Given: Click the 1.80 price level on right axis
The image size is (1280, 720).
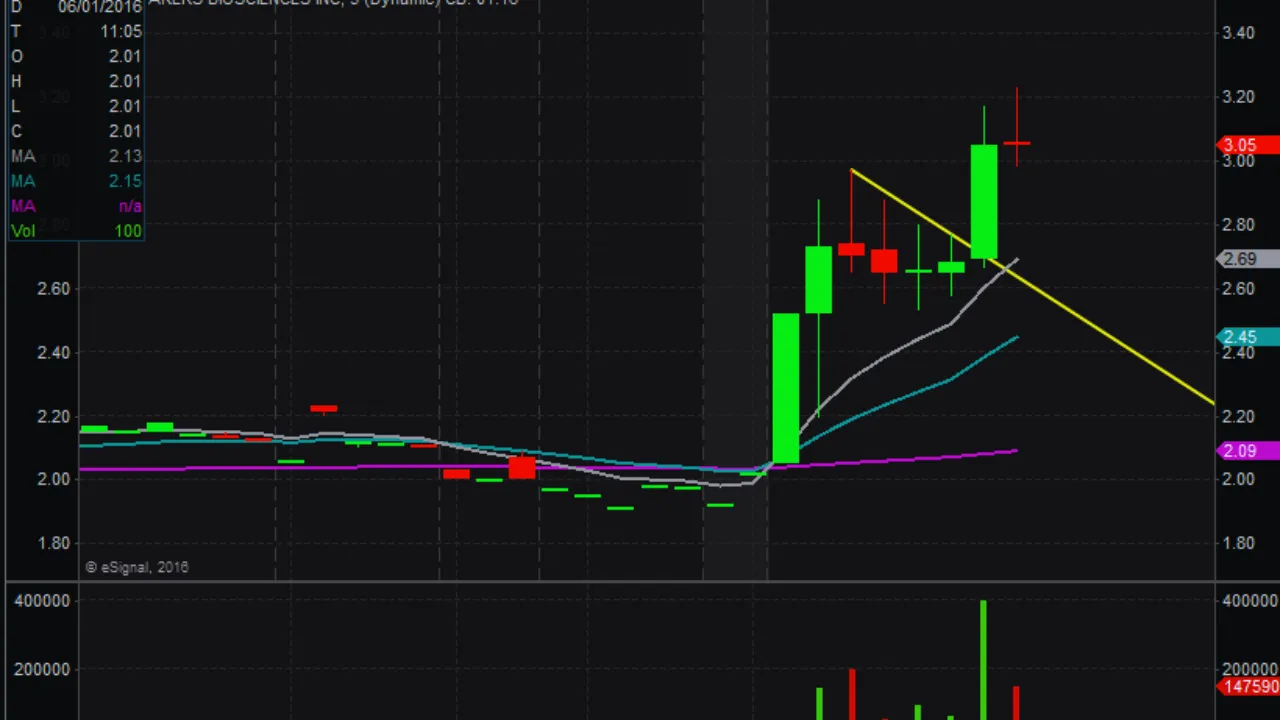Looking at the screenshot, I should click(1238, 543).
